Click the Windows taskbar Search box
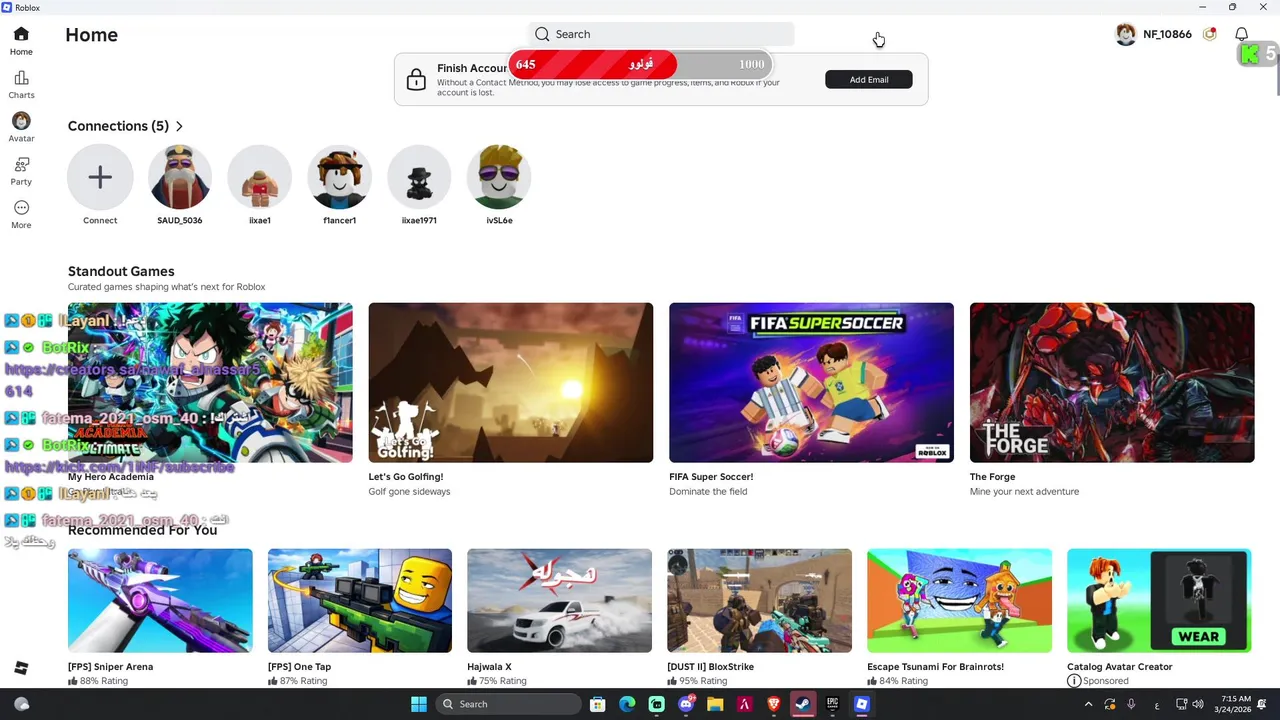The width and height of the screenshot is (1280, 720). tap(510, 704)
